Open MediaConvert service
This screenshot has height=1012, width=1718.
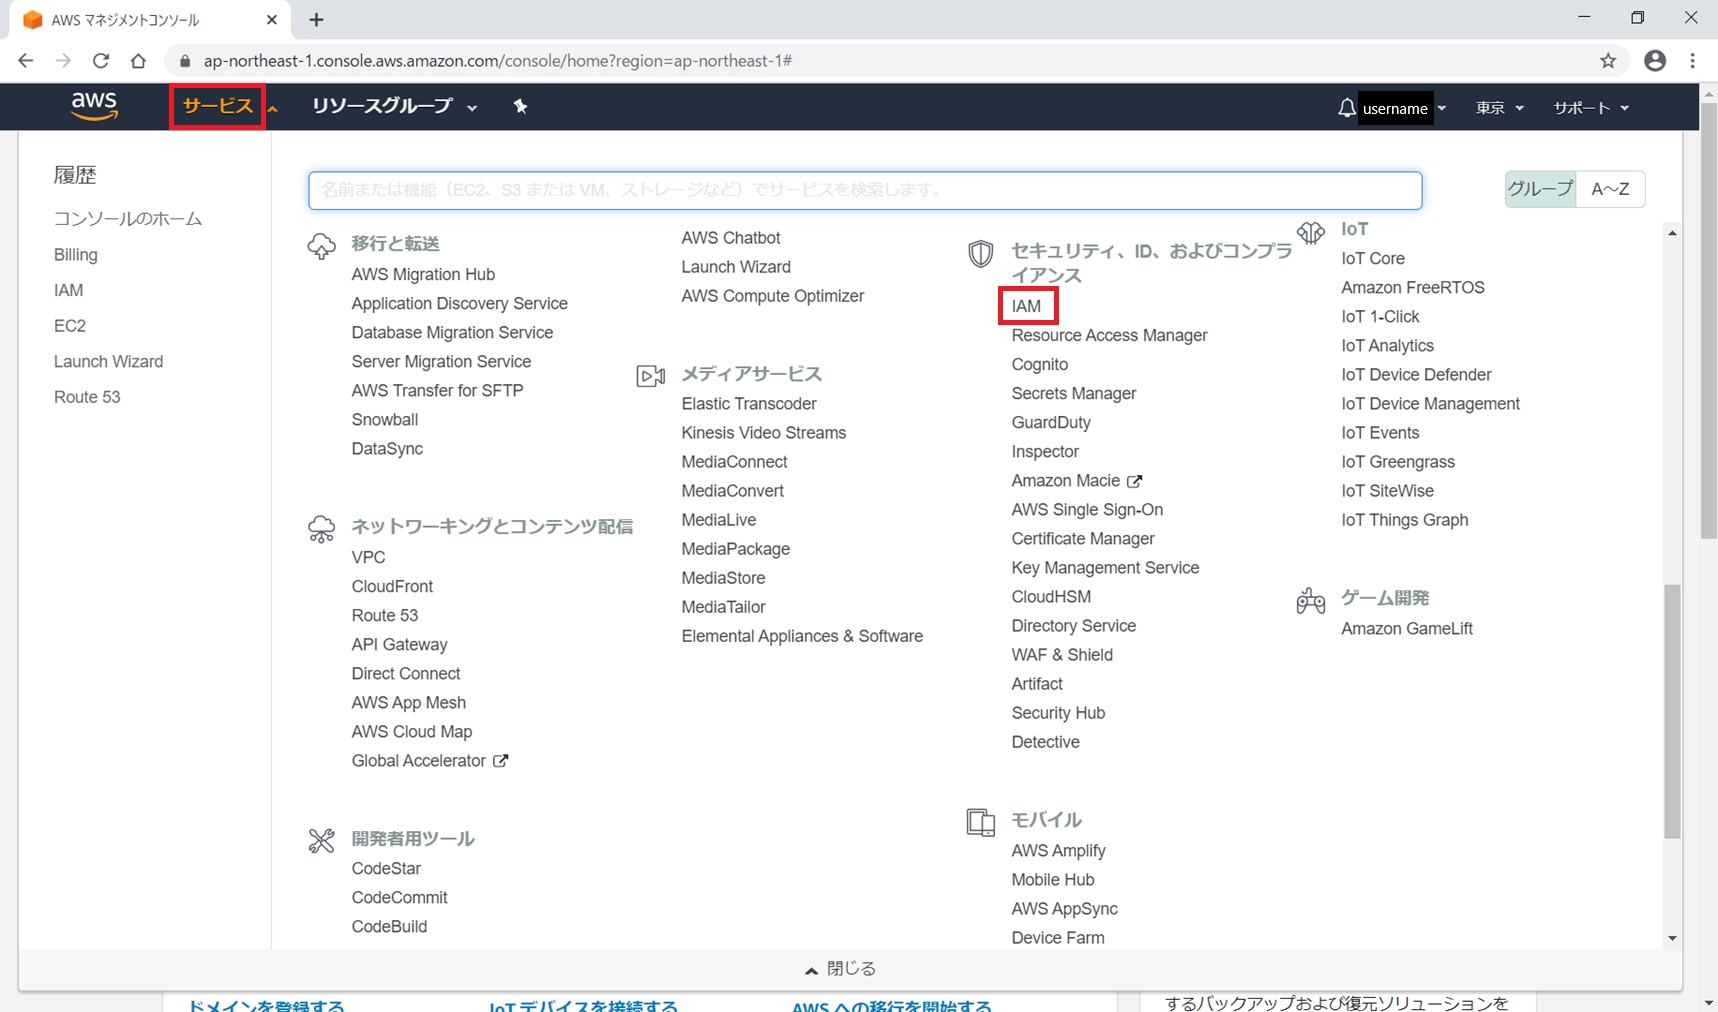[732, 490]
